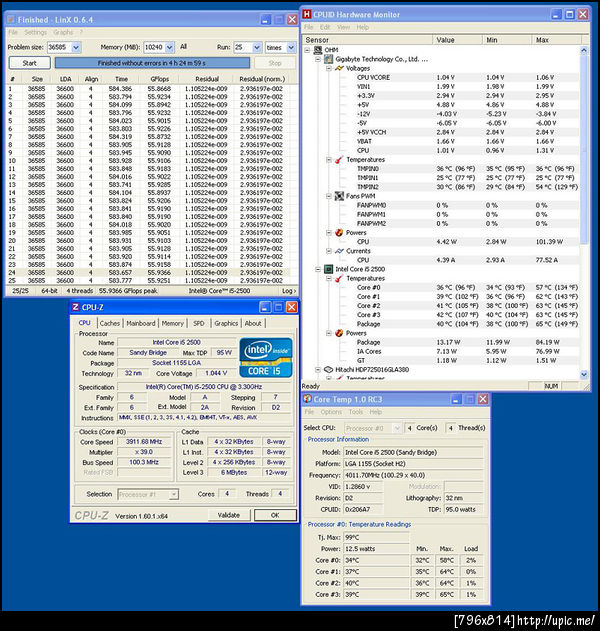Switch to the Memory tab in CPU-Z

[173, 323]
